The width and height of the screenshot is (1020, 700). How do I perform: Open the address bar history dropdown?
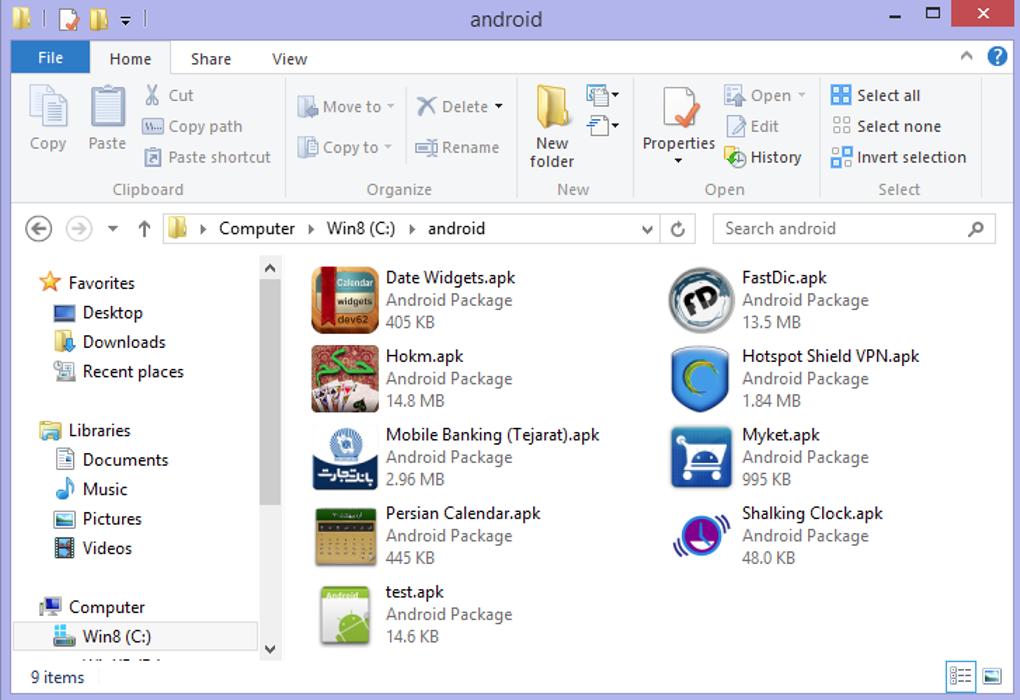pos(647,229)
